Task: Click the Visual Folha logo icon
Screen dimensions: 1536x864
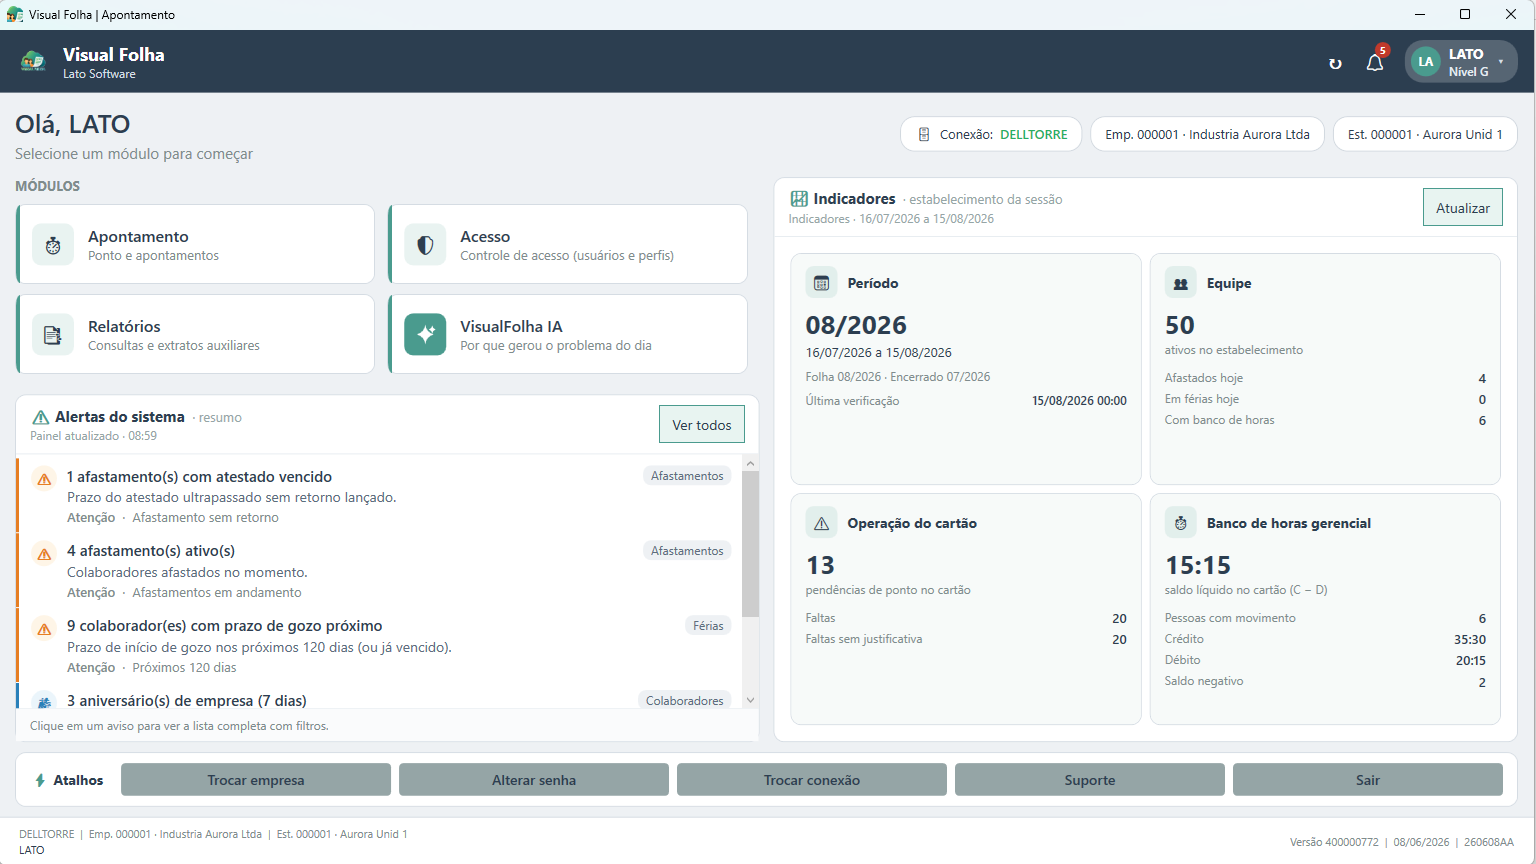Action: [33, 62]
